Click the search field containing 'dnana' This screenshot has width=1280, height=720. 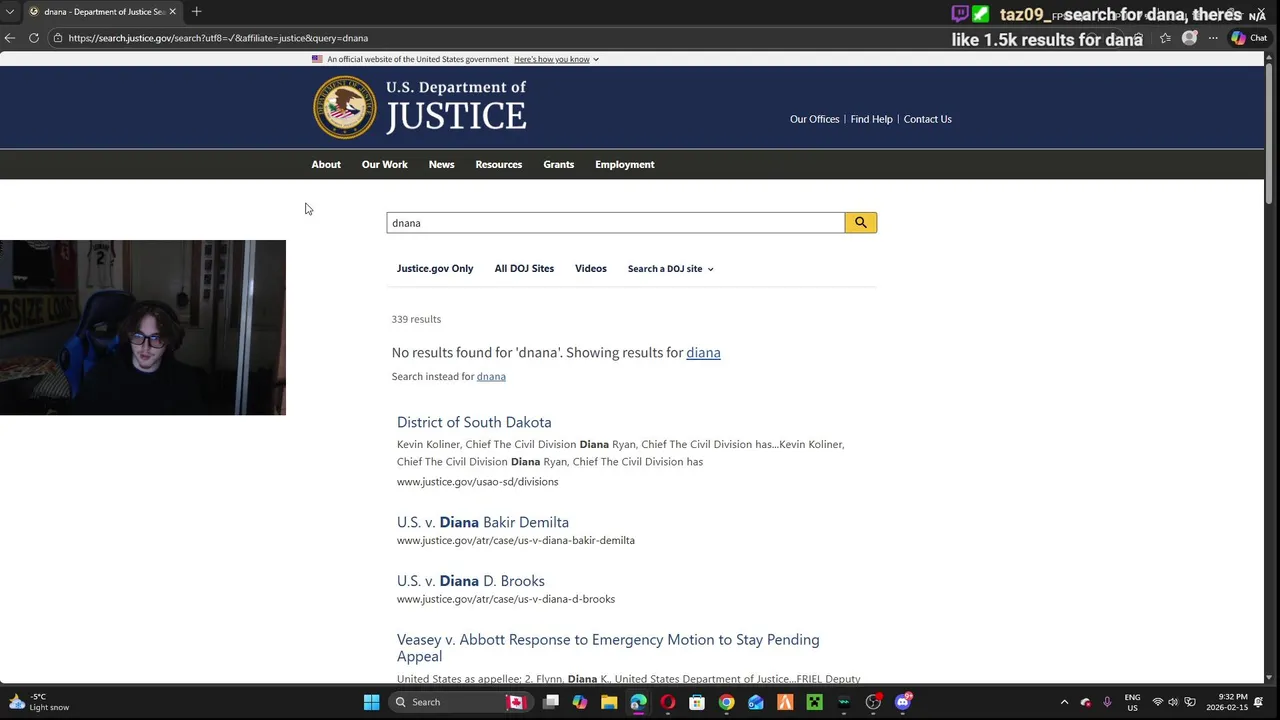tap(615, 223)
